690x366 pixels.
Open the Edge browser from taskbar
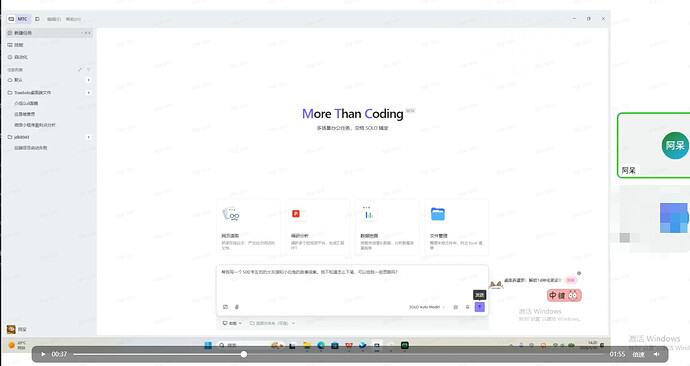pyautogui.click(x=321, y=345)
